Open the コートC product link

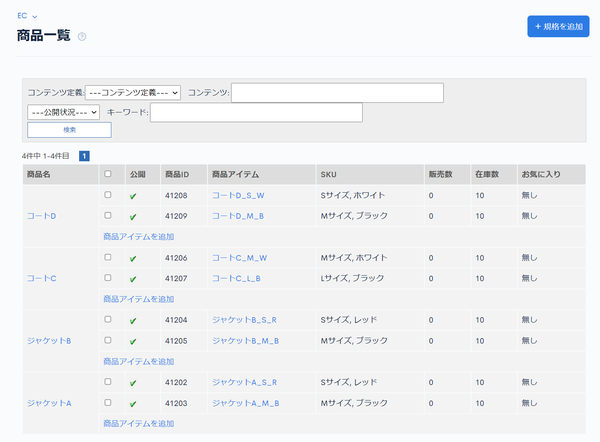coord(41,279)
